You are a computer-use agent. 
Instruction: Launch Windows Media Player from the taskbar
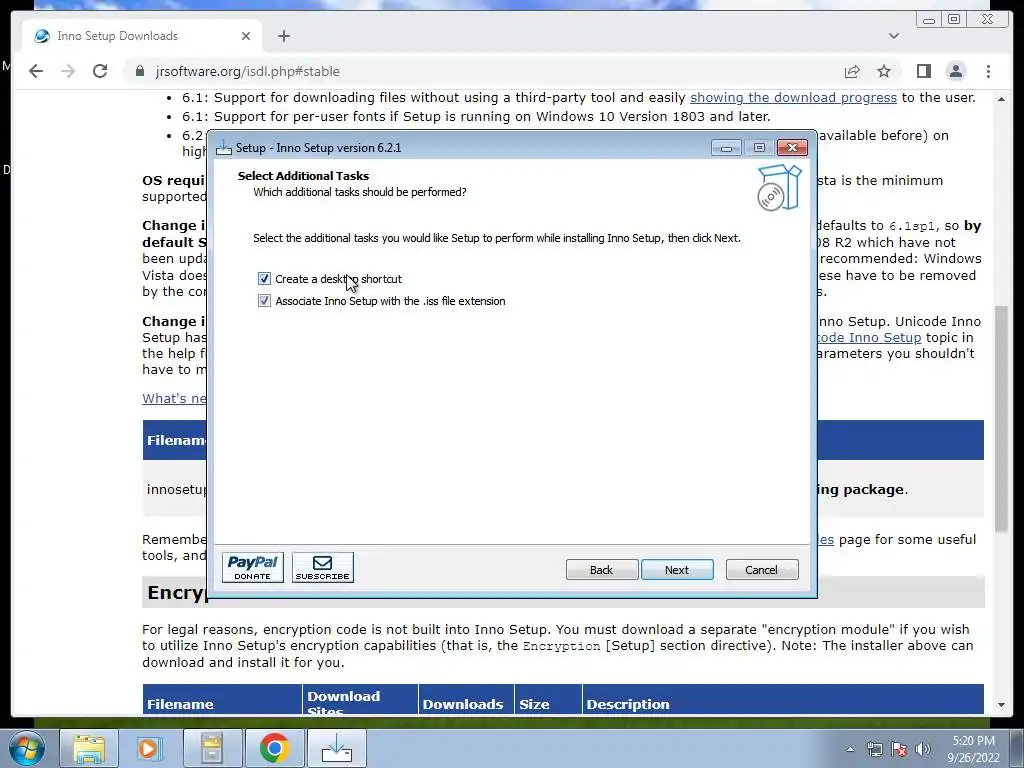pyautogui.click(x=149, y=748)
